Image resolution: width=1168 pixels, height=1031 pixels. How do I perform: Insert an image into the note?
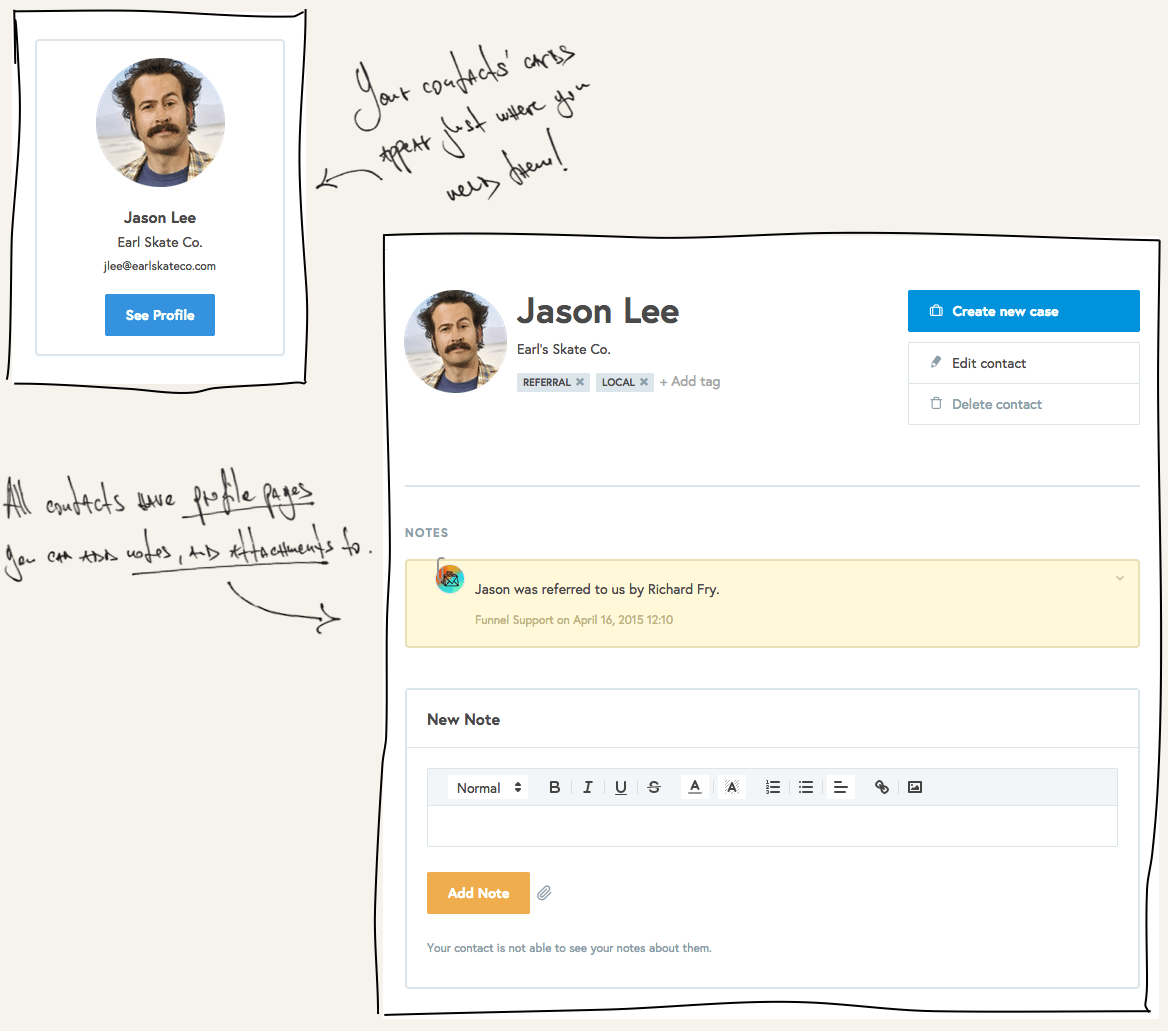point(915,787)
